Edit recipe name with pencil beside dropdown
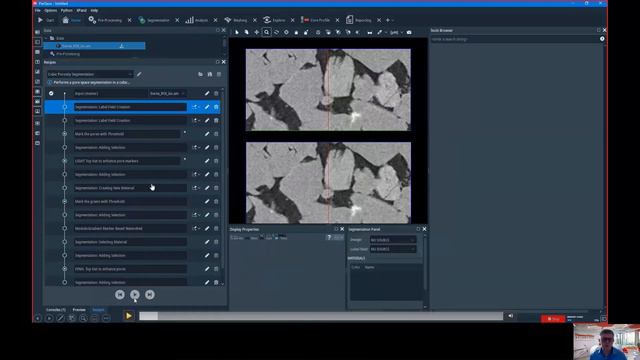 pos(139,74)
